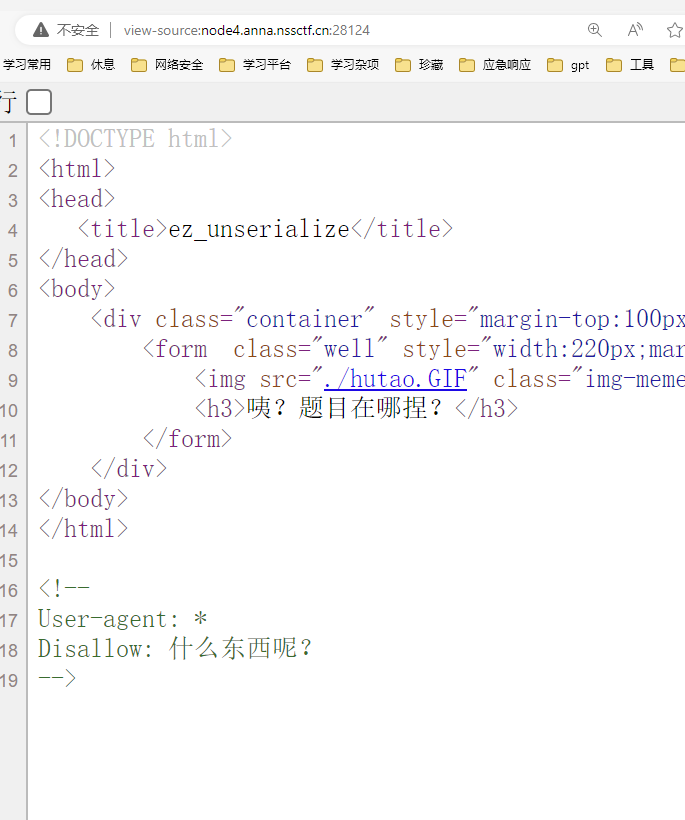685x820 pixels.
Task: Click the "User-agent: *" comment line
Action: 122,619
